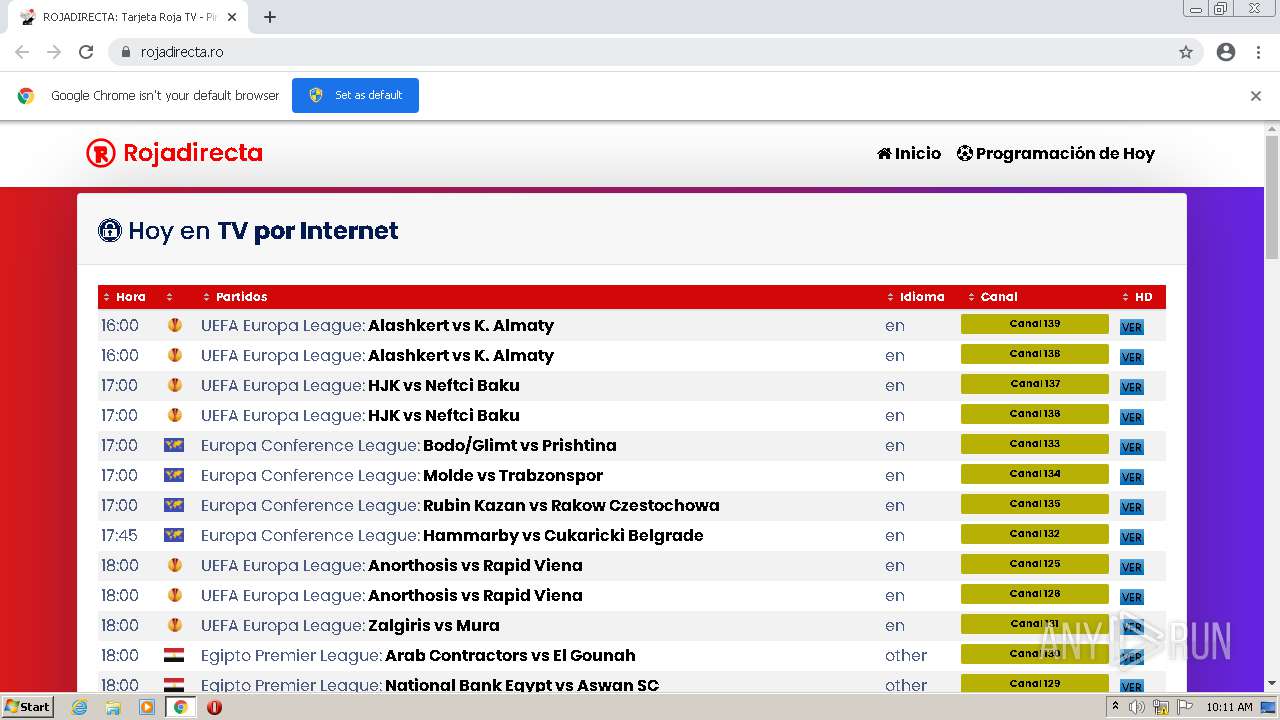Click the page vertical scrollbar thumb
1280x720 pixels.
click(1272, 197)
